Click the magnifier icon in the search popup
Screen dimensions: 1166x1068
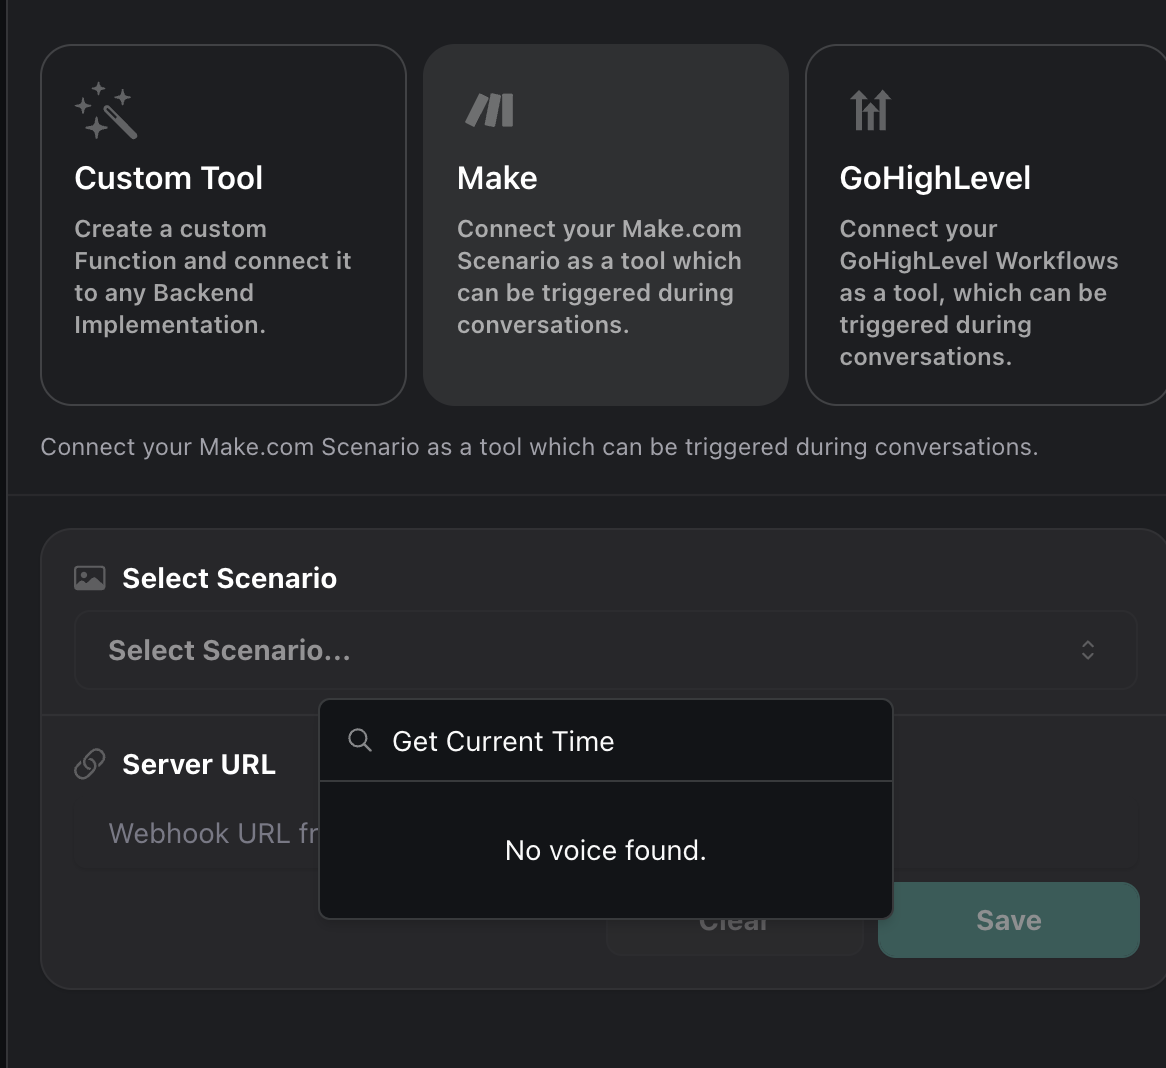click(358, 740)
